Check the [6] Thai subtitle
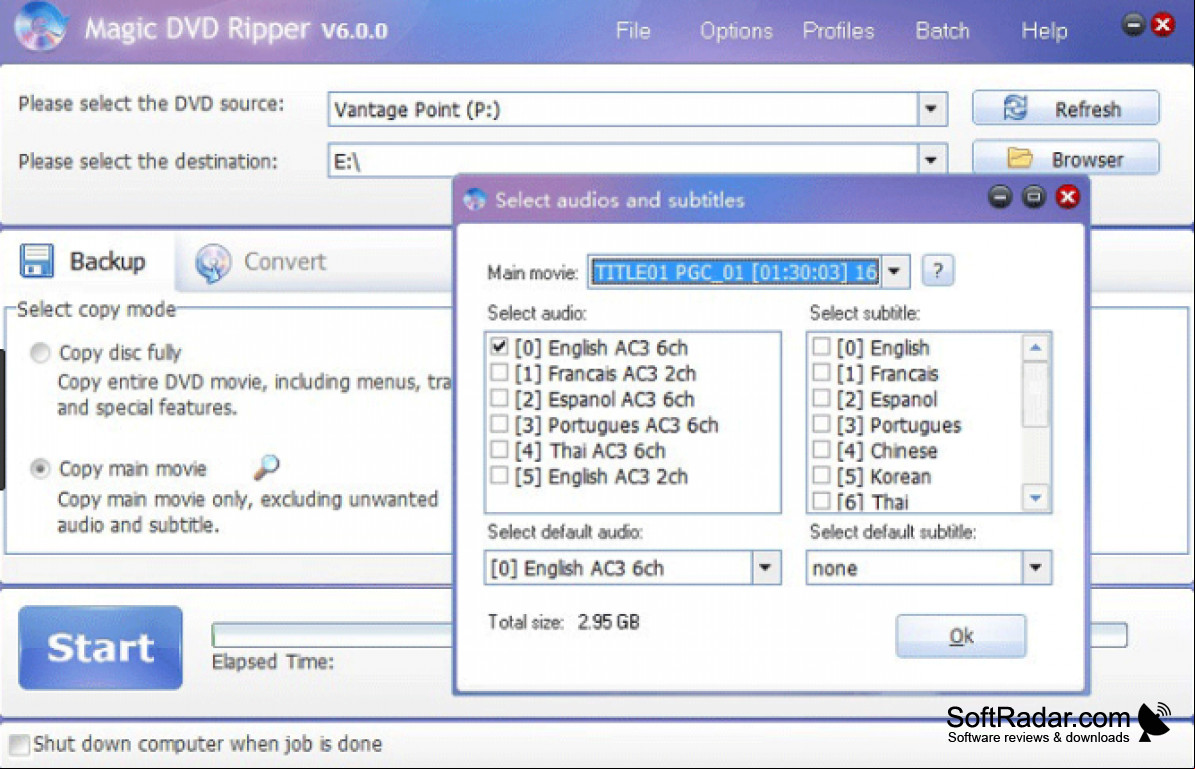Viewport: 1195px width, 769px height. coord(821,501)
